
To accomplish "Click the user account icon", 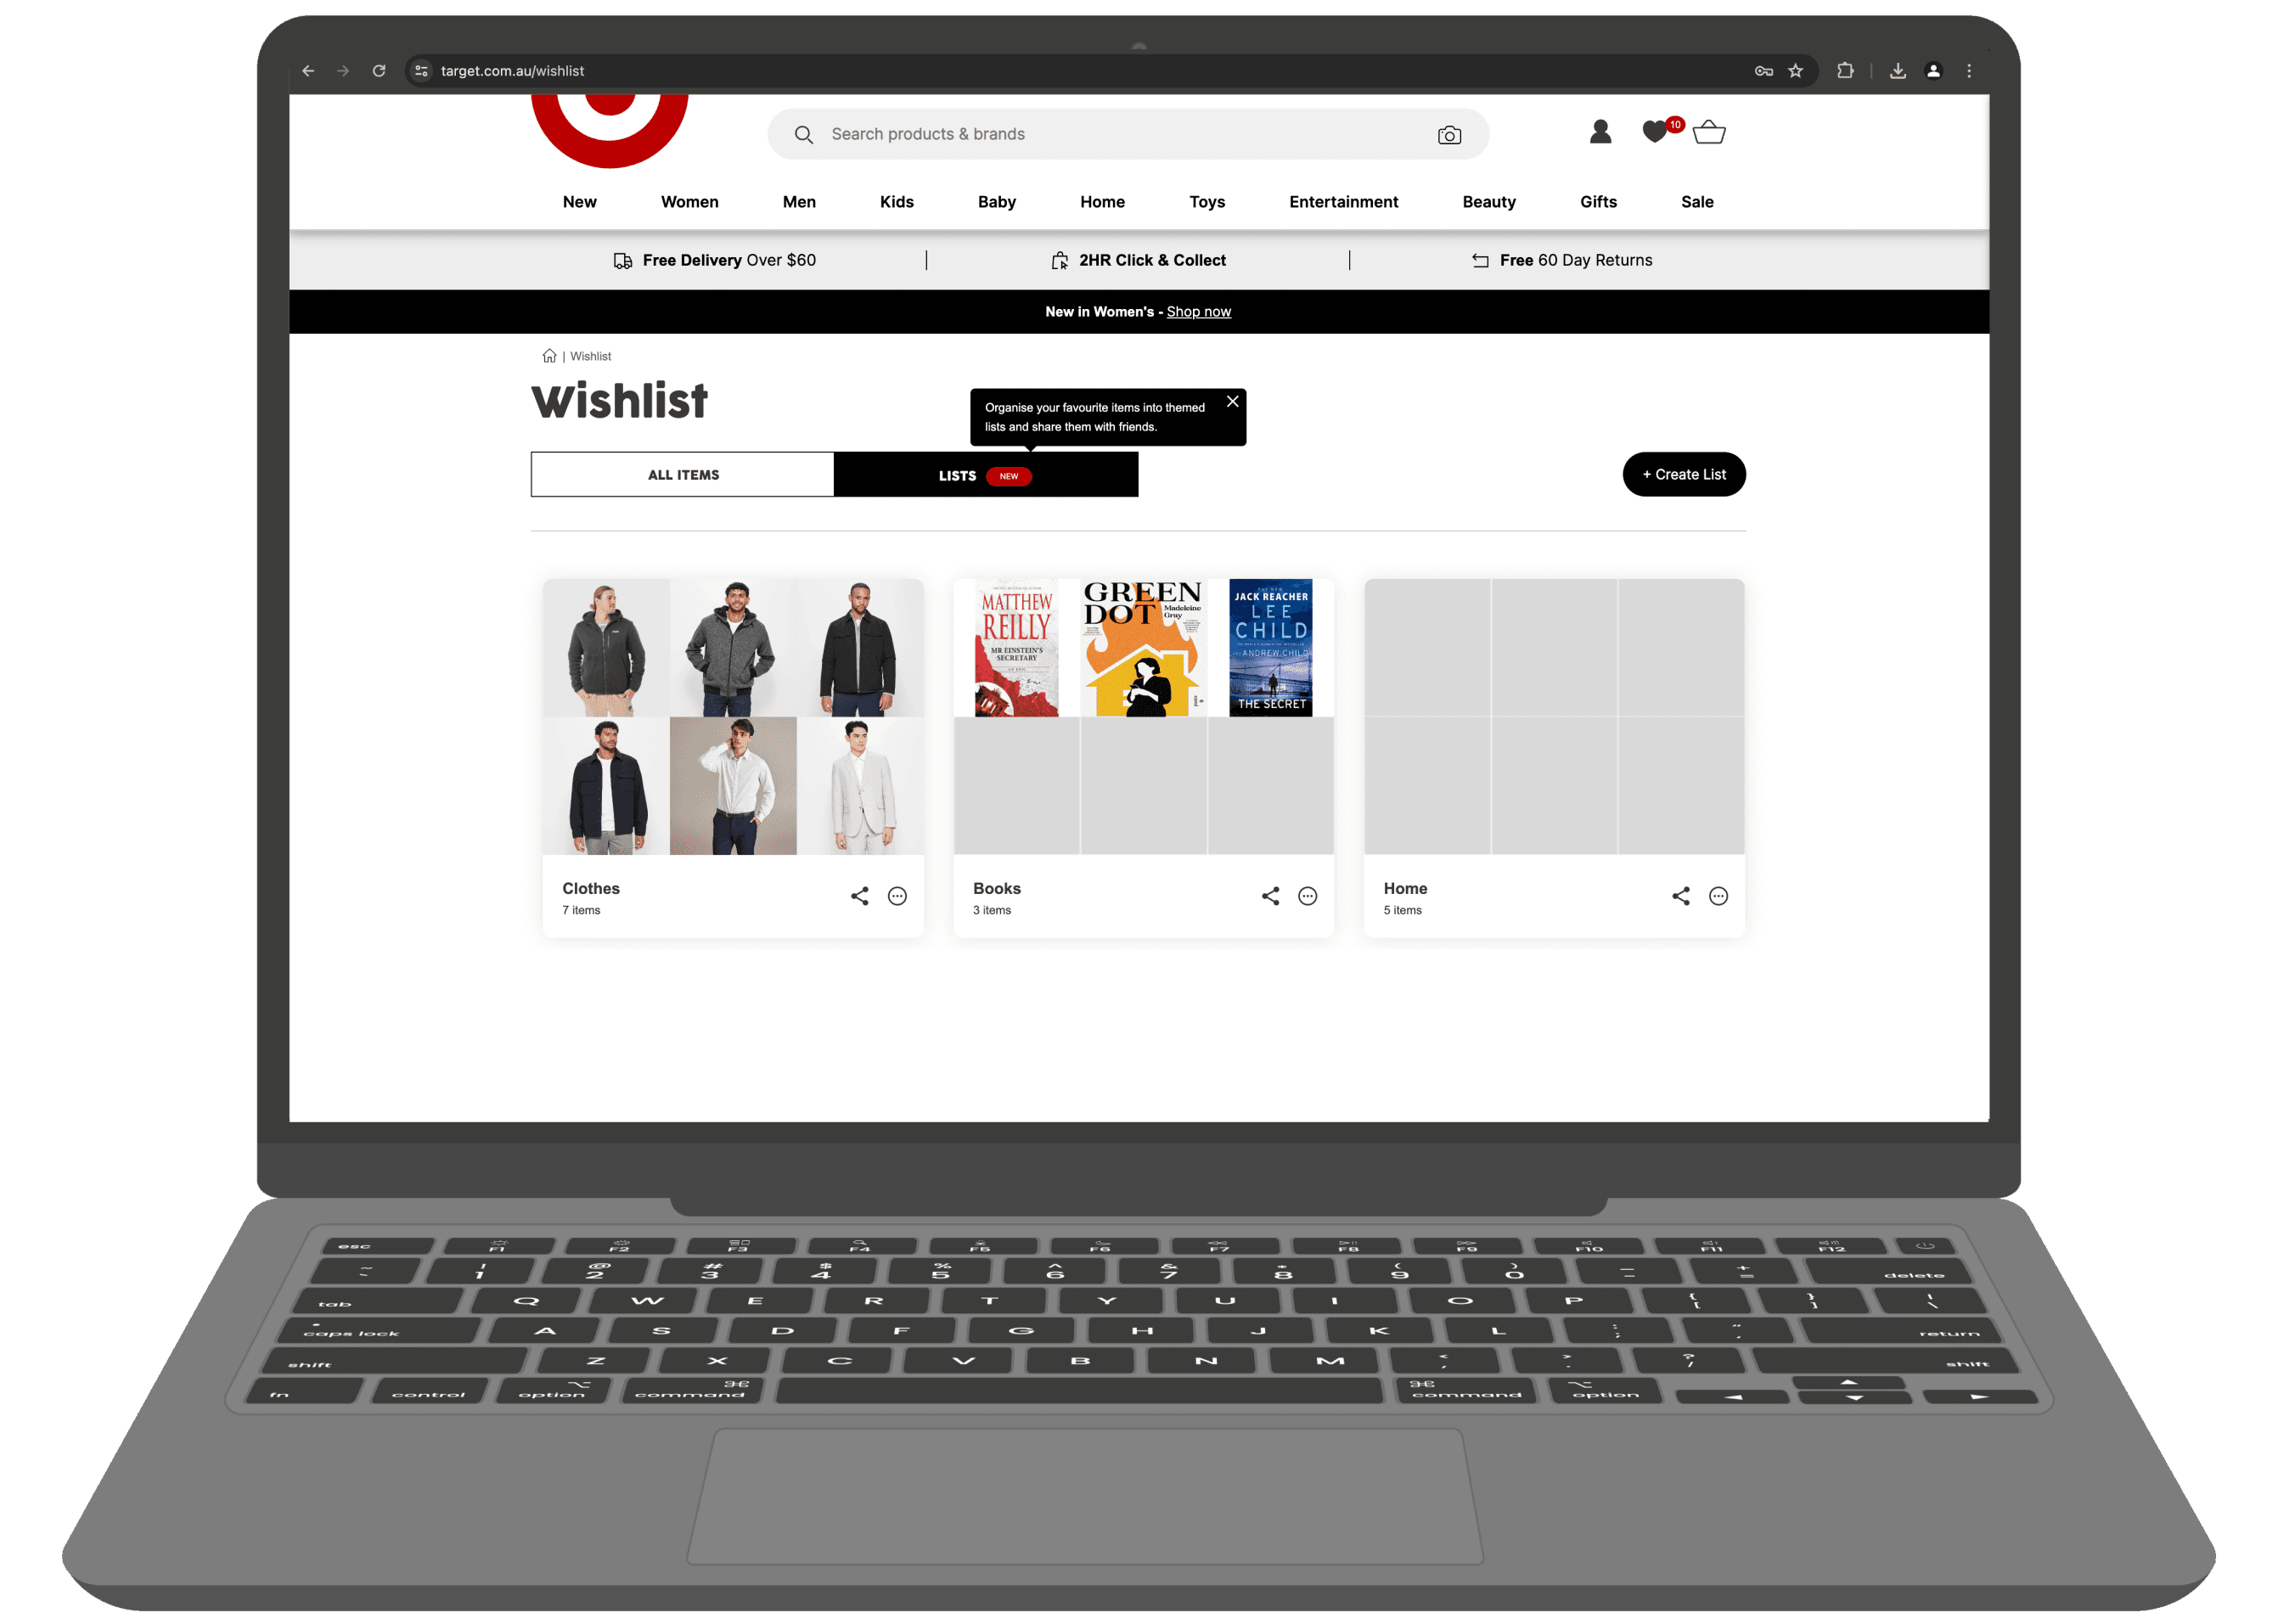I will (1601, 132).
